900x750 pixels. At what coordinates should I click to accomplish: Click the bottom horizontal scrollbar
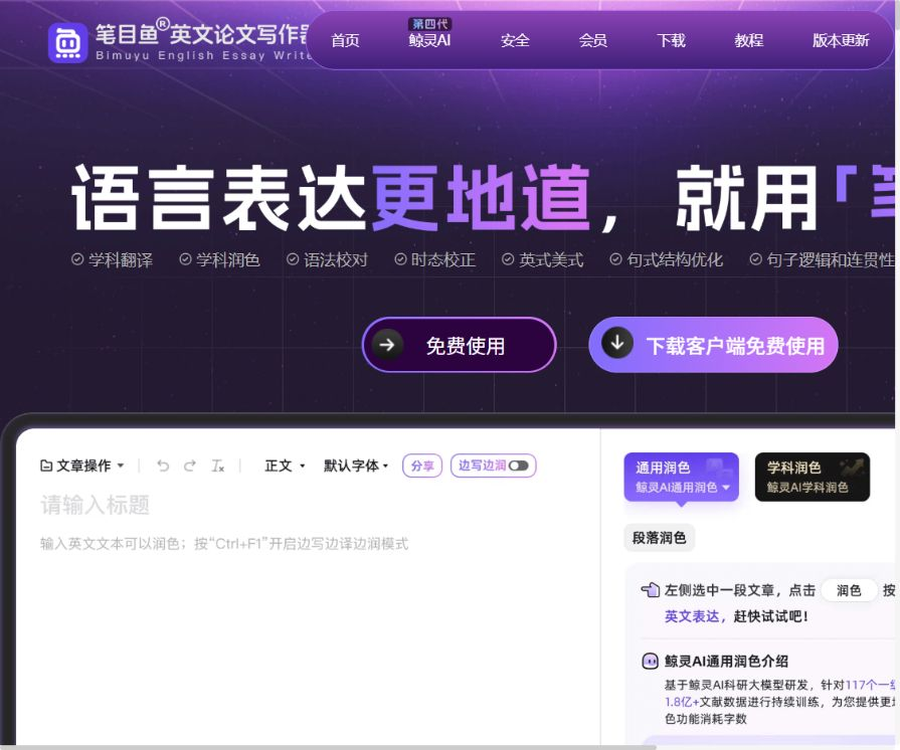point(328,747)
